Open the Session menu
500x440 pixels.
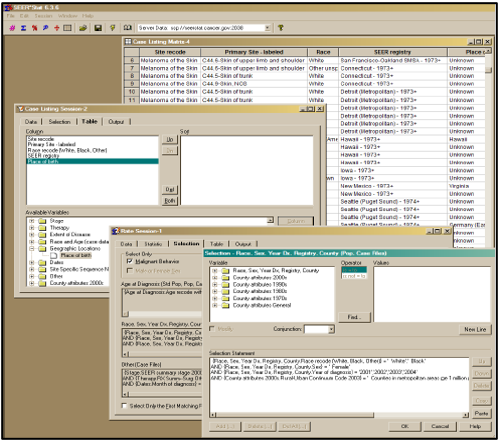(x=43, y=16)
